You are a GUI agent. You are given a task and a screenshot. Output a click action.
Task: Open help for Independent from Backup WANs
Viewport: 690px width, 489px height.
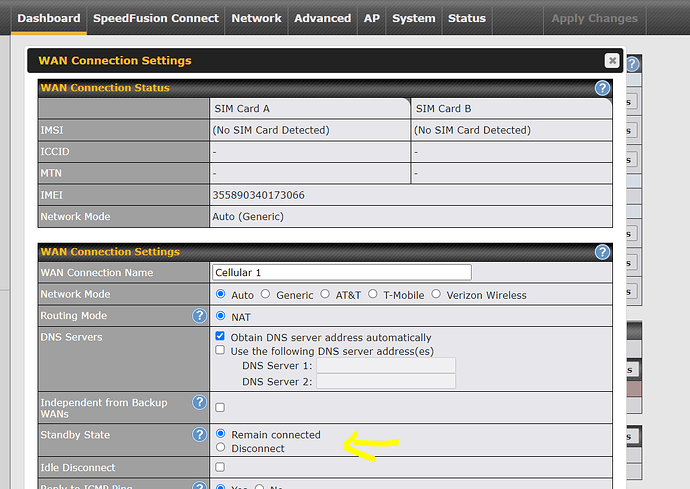[x=199, y=403]
